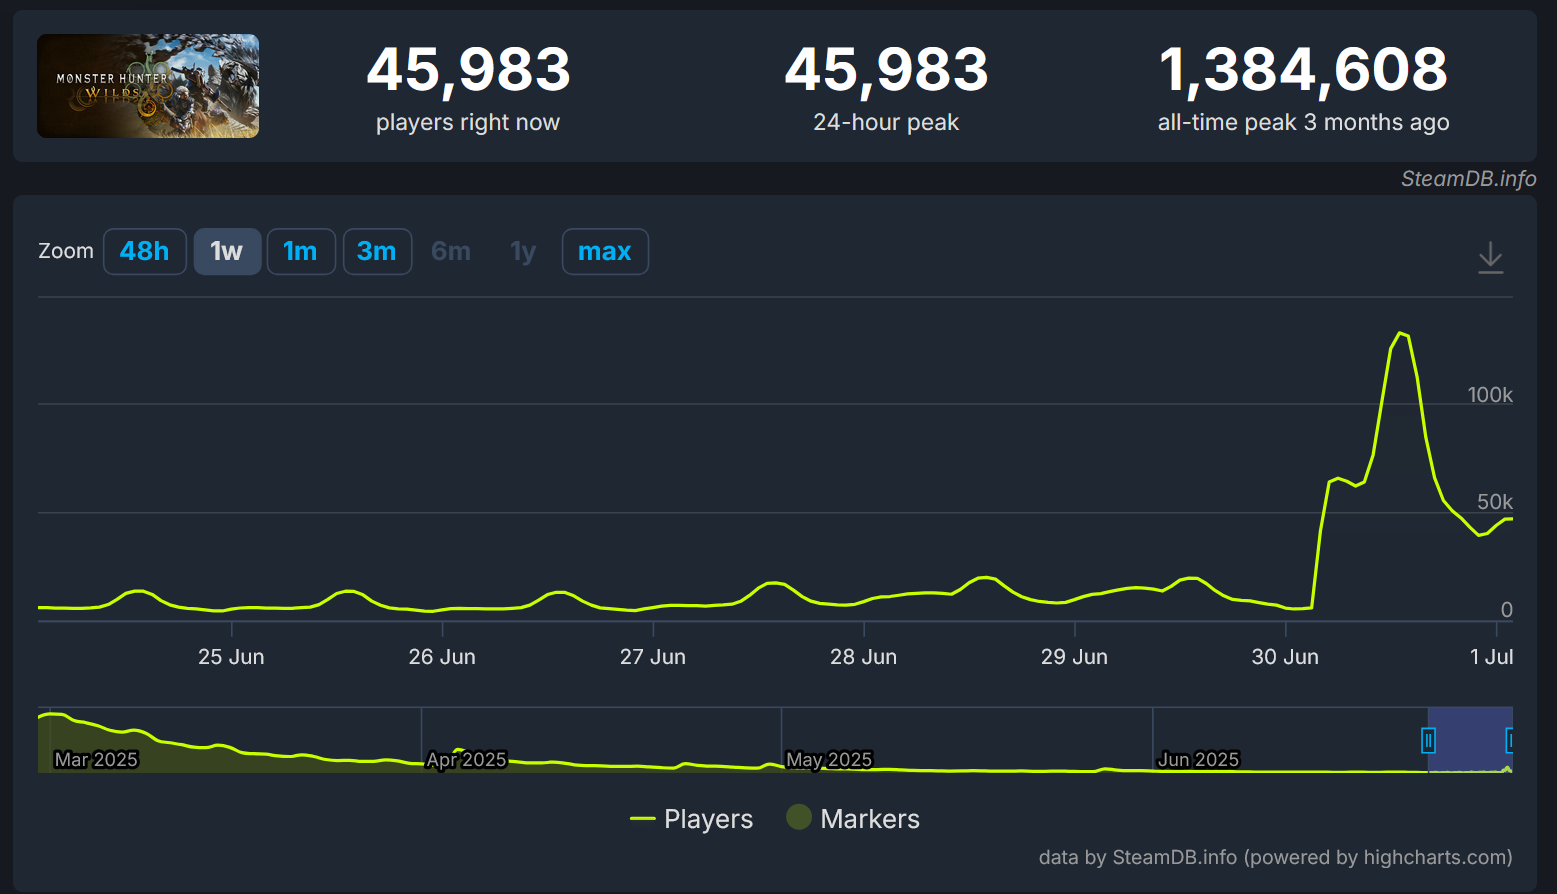The image size is (1557, 894).
Task: Click the 1 Jul axis label
Action: click(x=1491, y=657)
